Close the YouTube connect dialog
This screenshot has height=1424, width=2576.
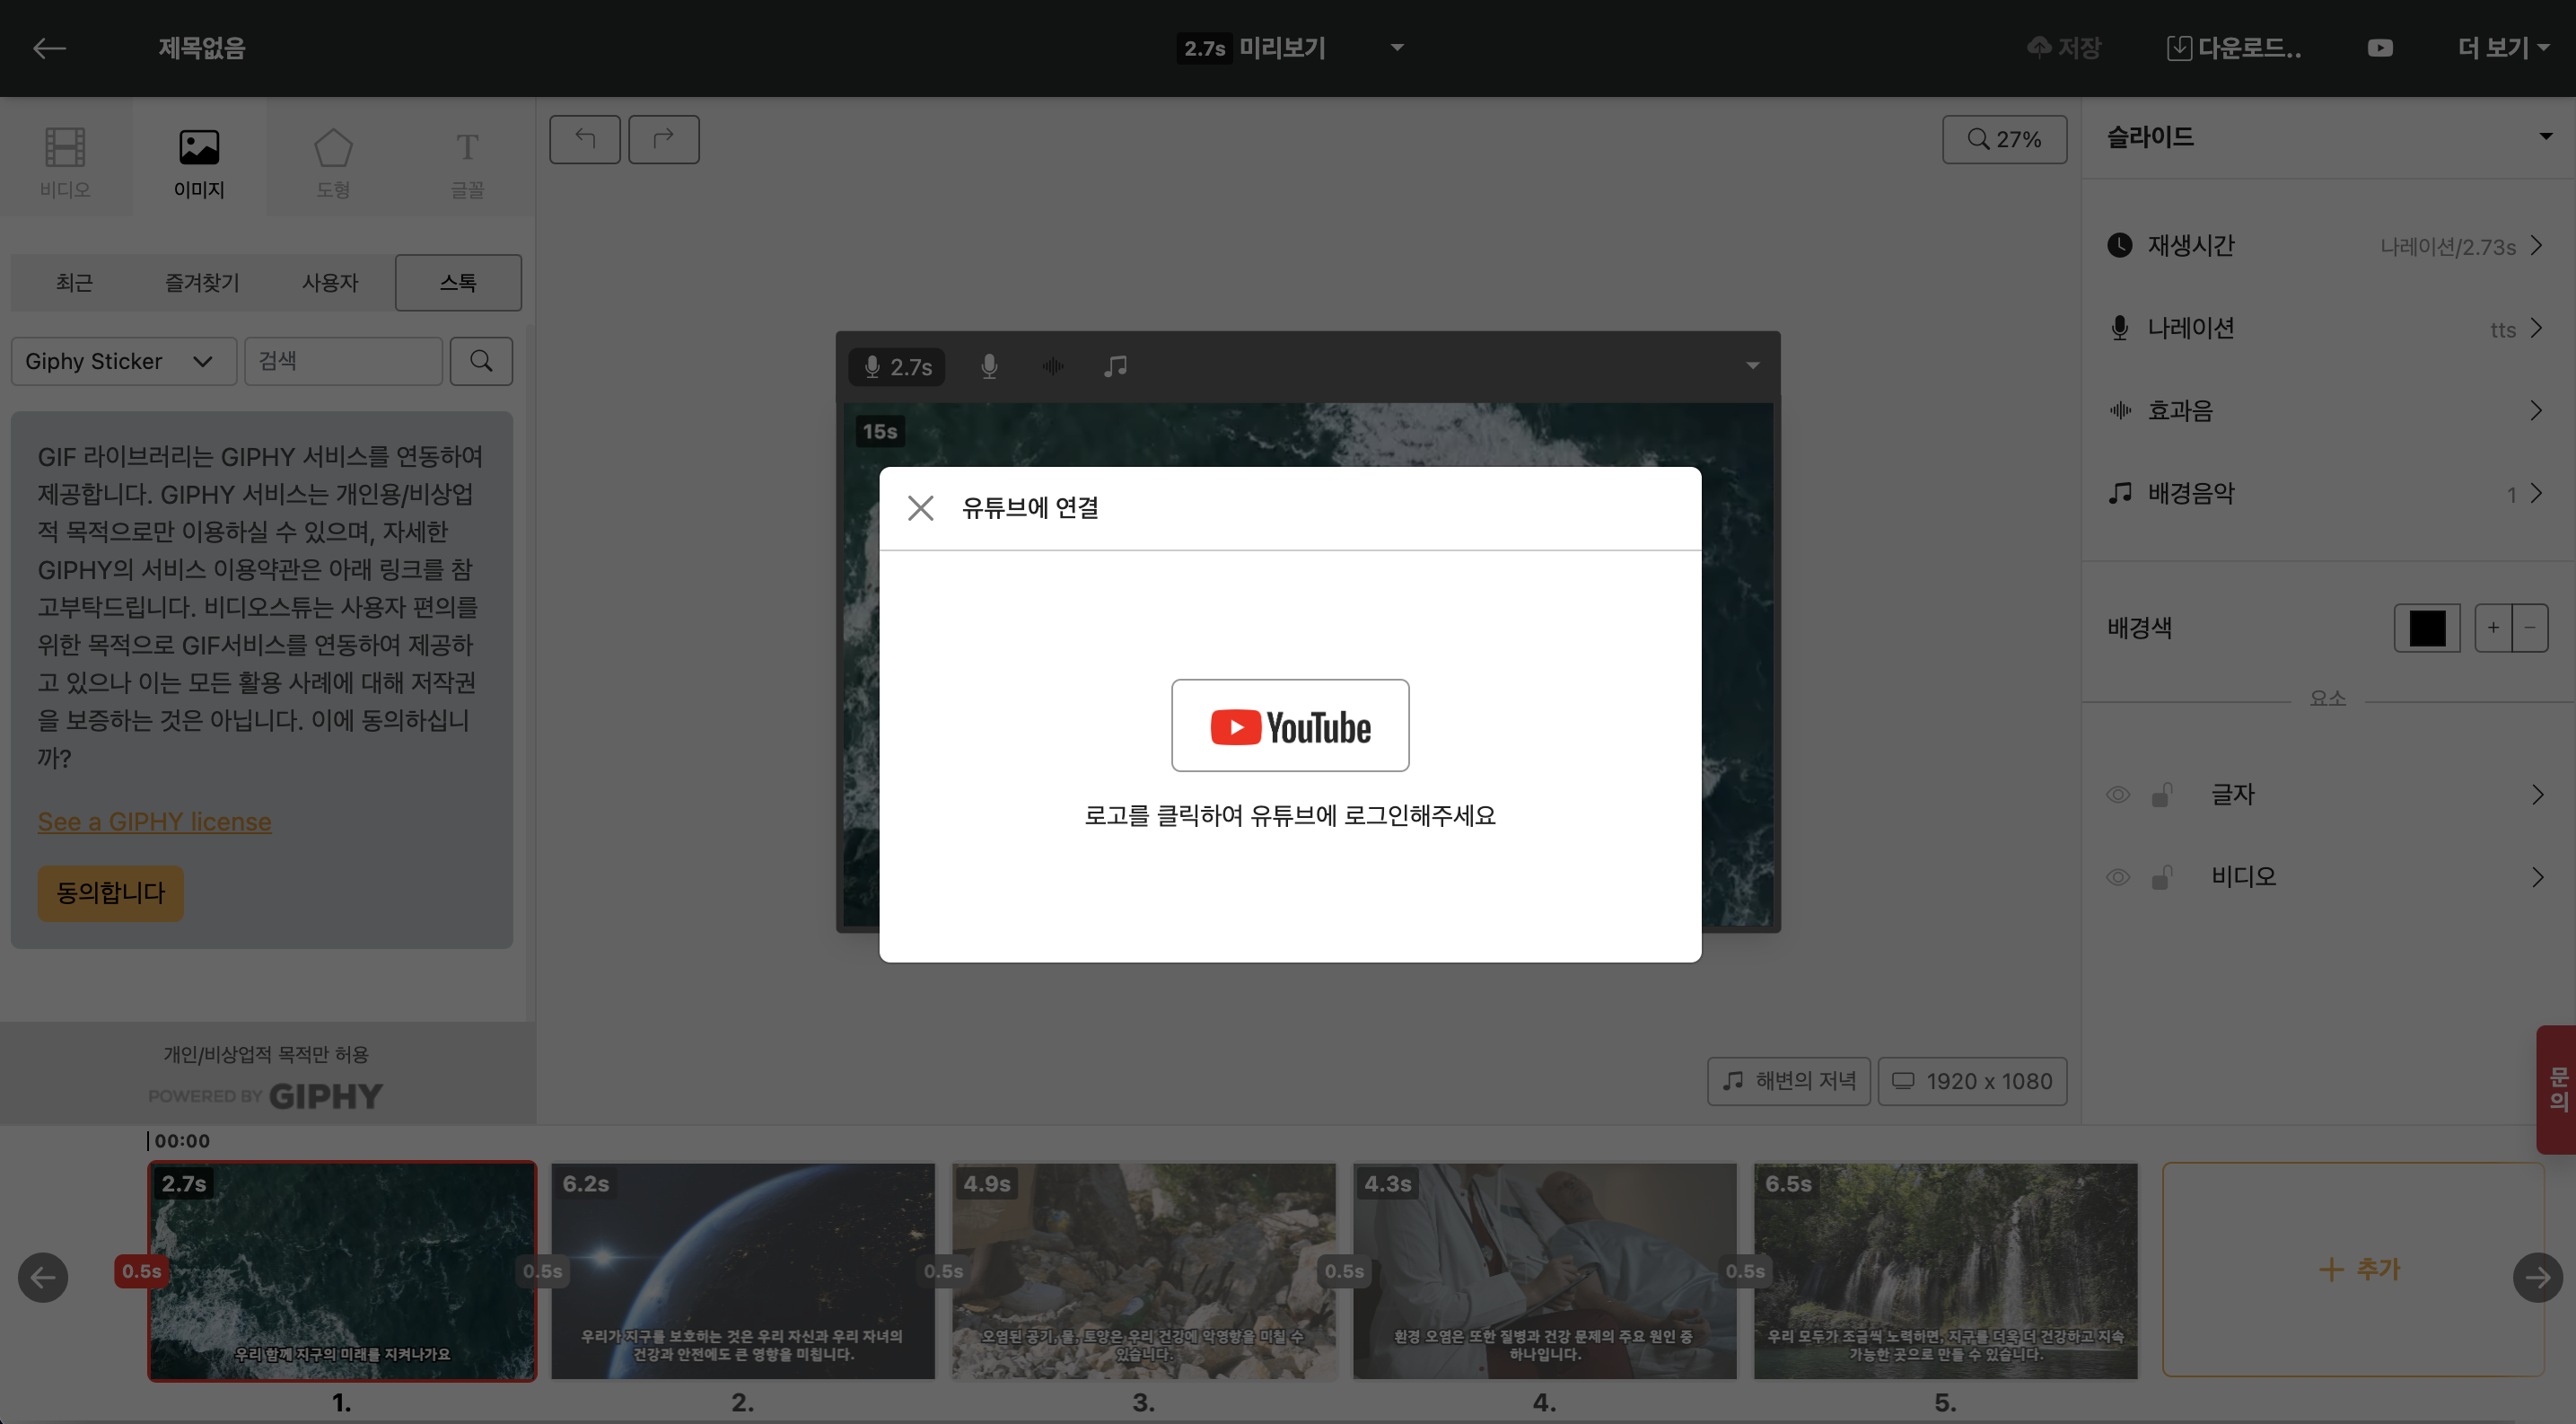click(920, 508)
